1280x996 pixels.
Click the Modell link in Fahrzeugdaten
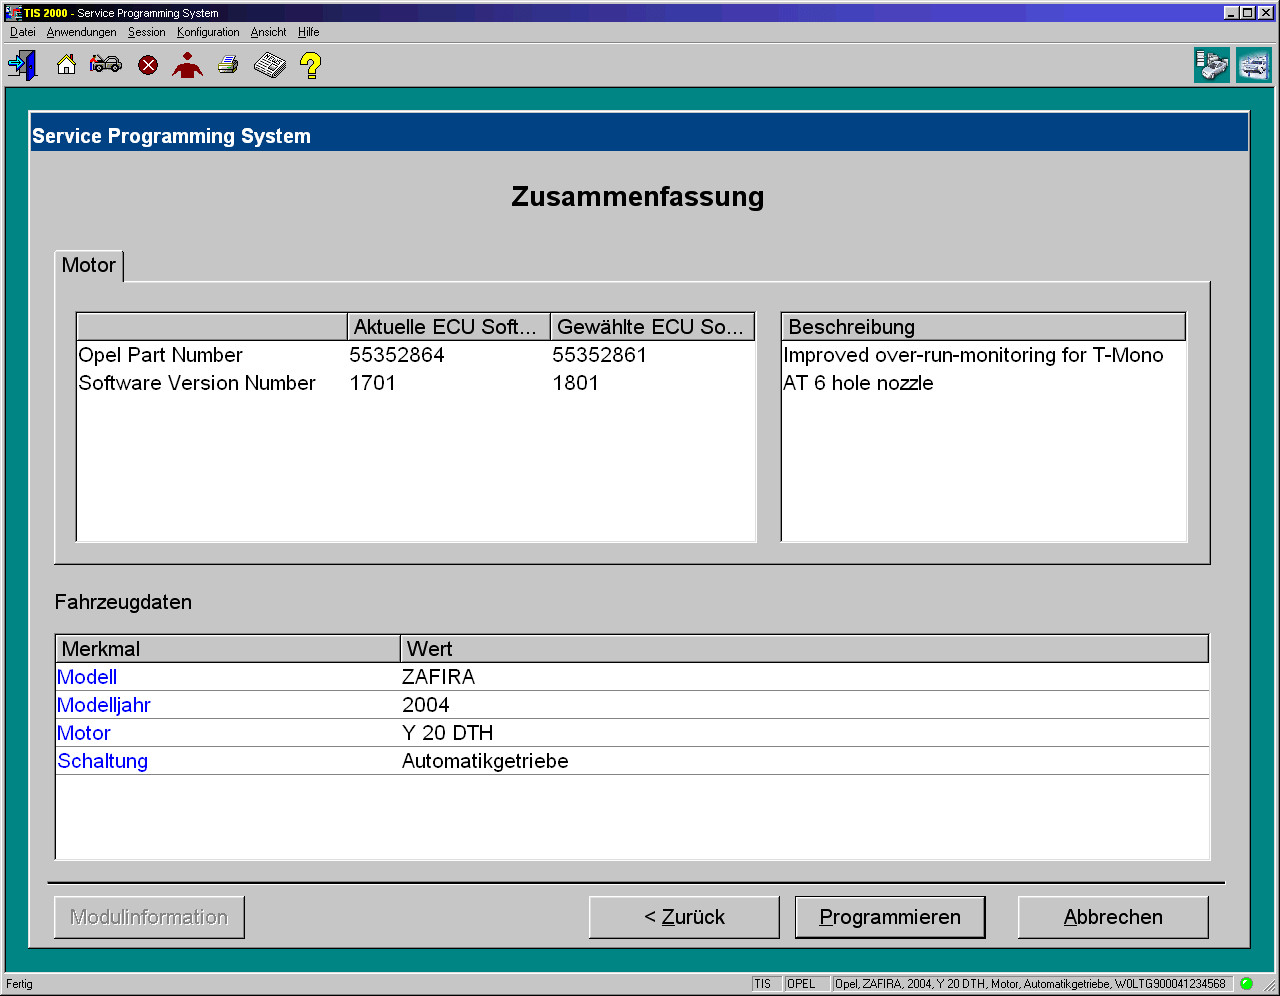(x=87, y=677)
